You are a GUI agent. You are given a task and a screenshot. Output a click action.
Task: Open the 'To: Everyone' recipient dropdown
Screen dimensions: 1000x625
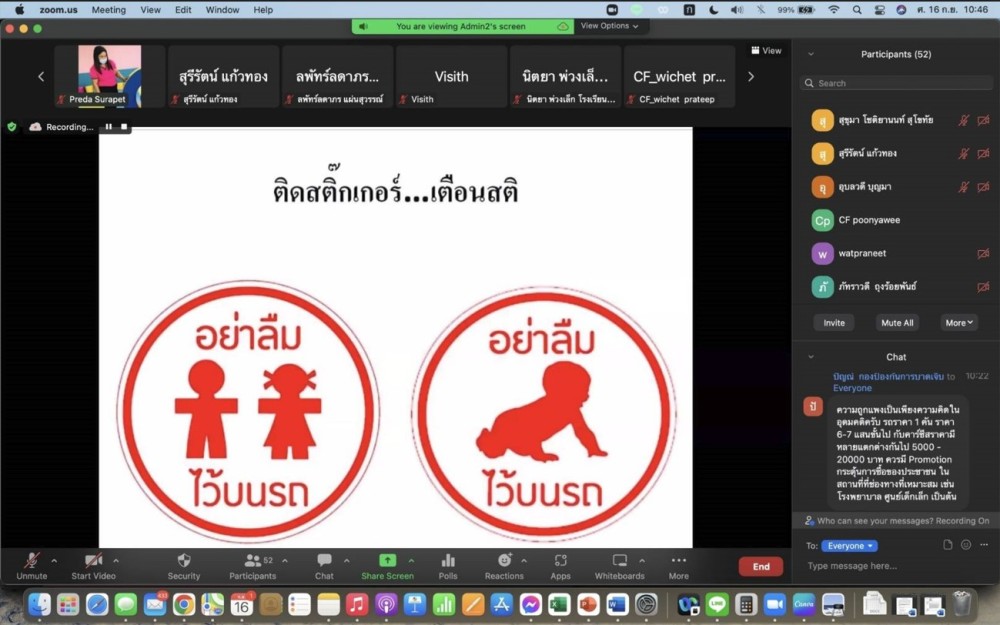coord(849,546)
